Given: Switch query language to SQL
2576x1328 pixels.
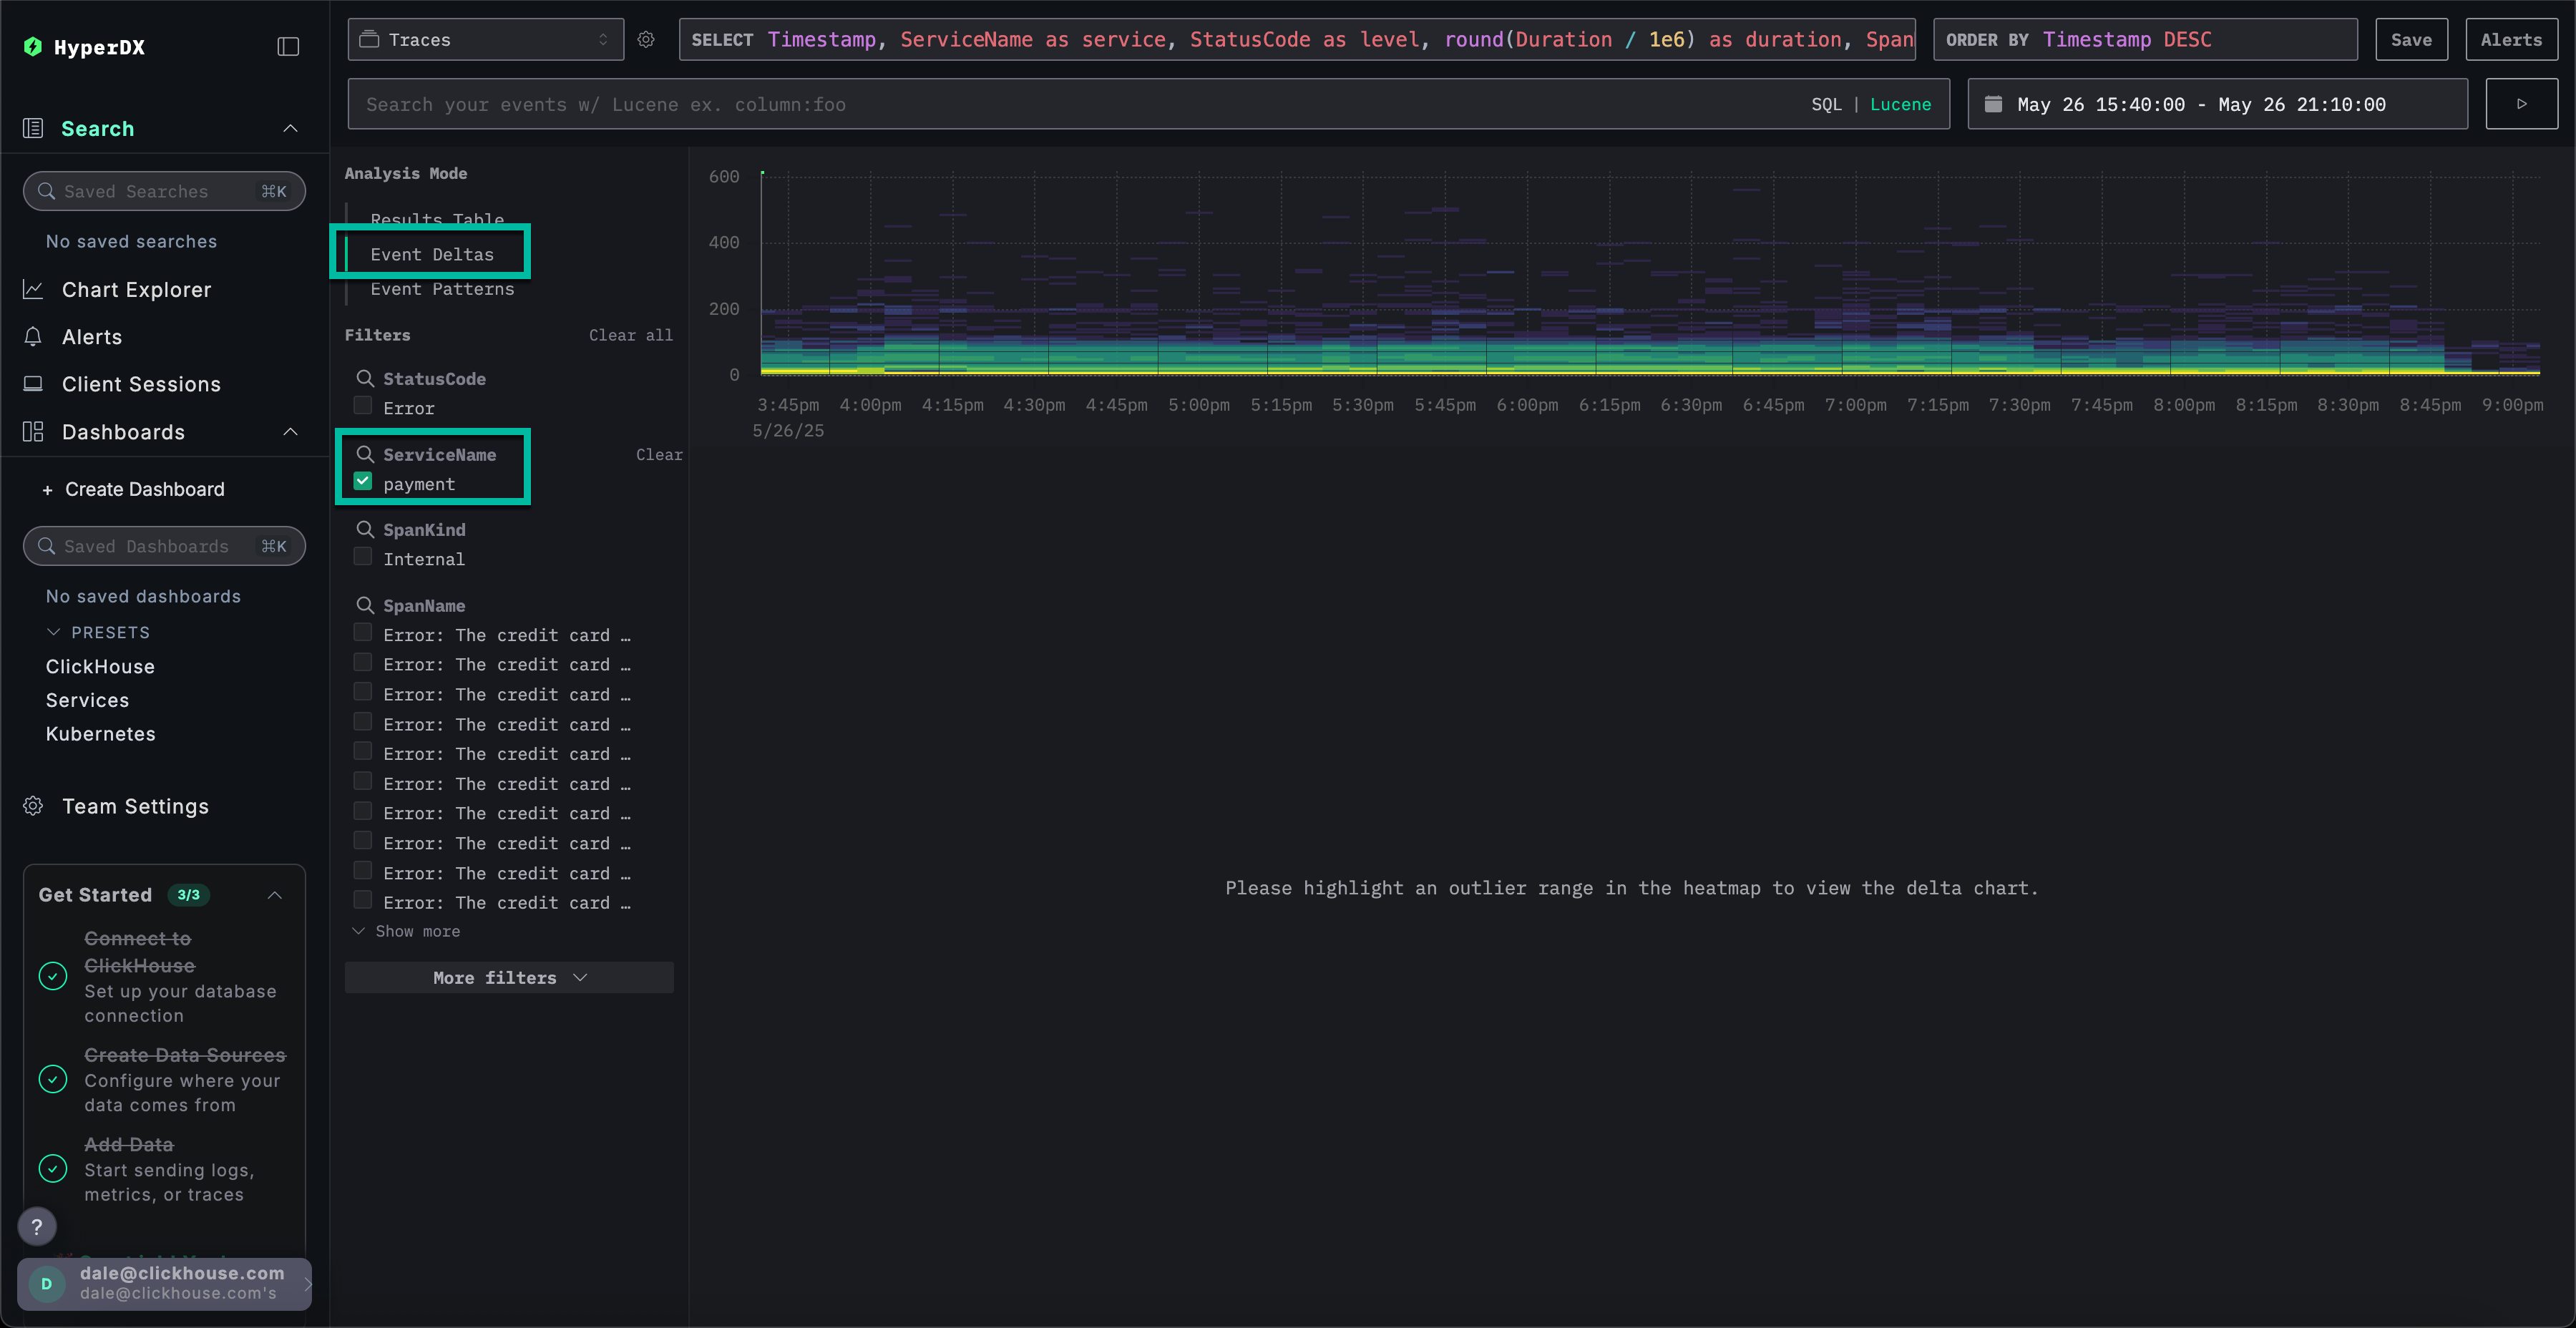Looking at the screenshot, I should click(1825, 104).
